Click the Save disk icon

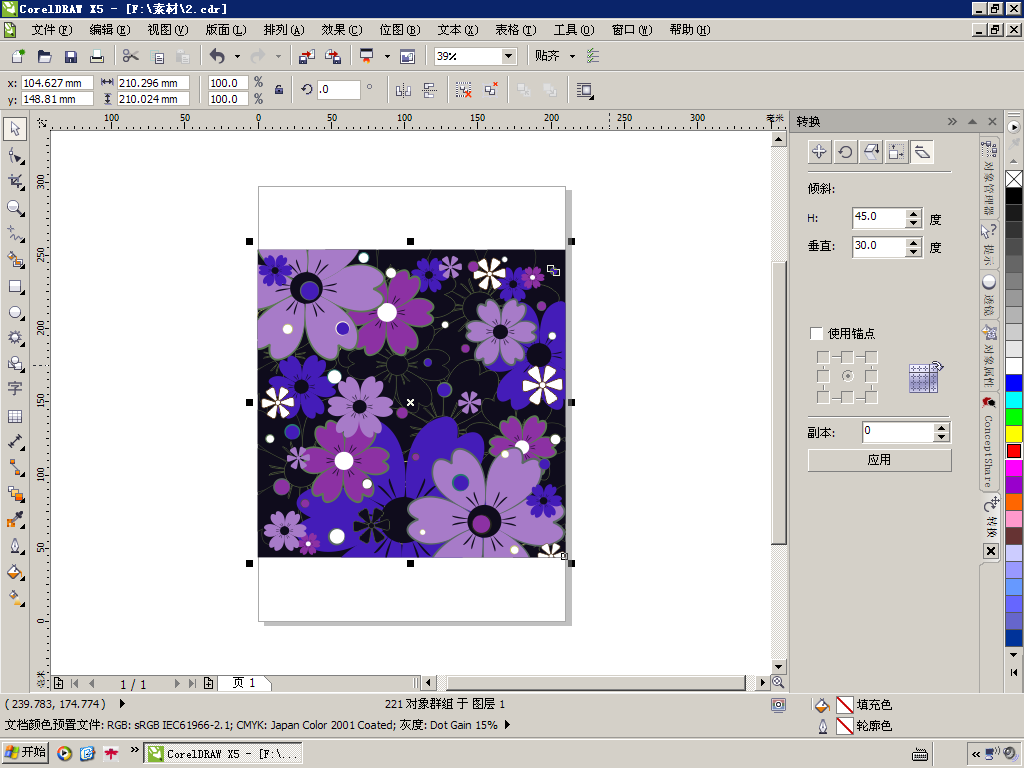coord(71,57)
